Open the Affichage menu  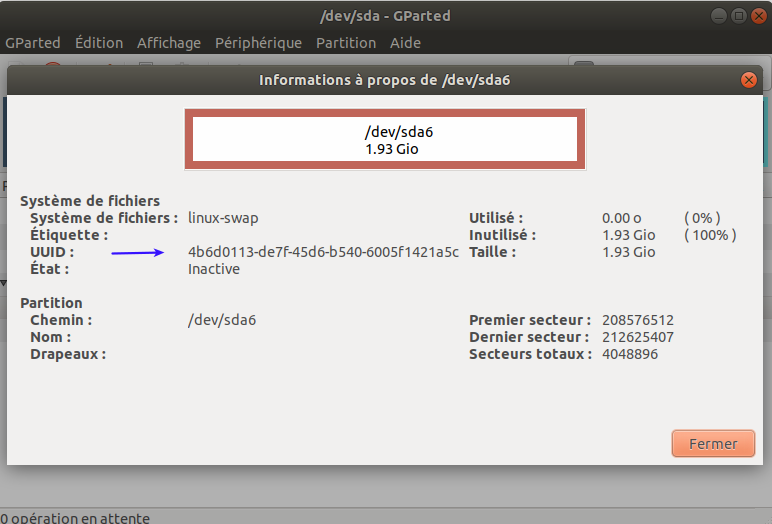169,43
